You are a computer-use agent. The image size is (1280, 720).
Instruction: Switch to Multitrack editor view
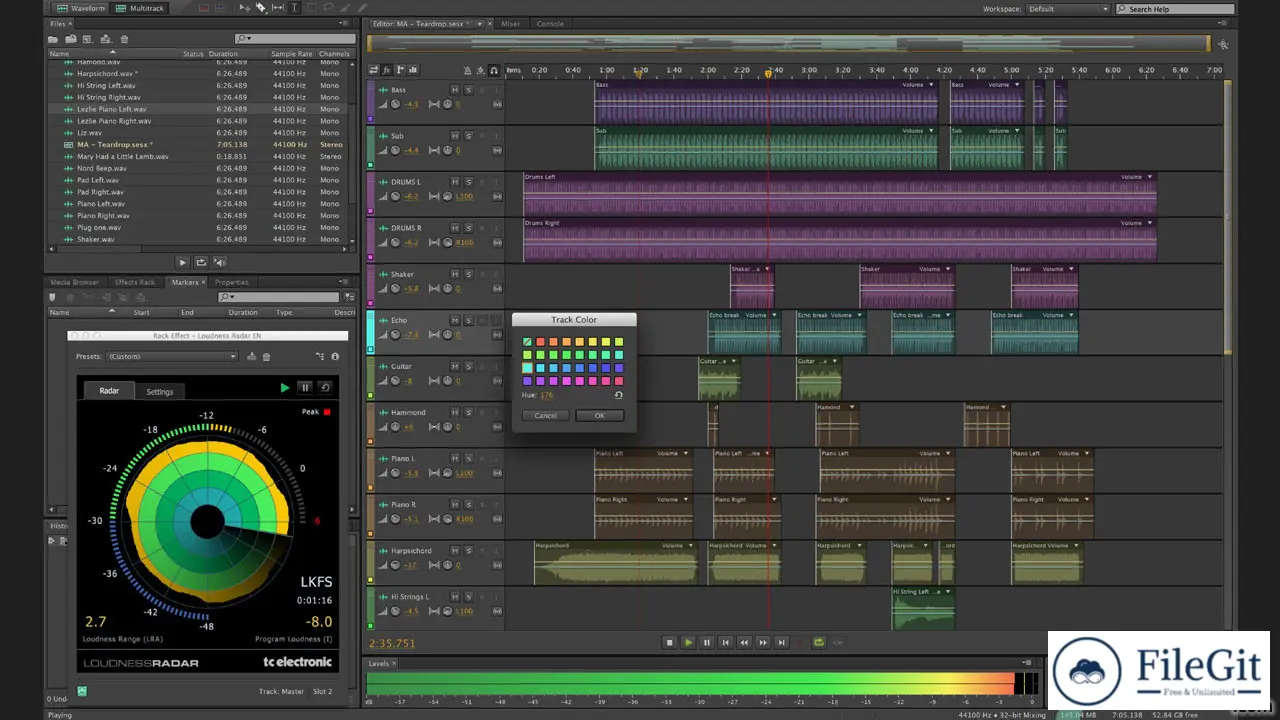pos(140,8)
